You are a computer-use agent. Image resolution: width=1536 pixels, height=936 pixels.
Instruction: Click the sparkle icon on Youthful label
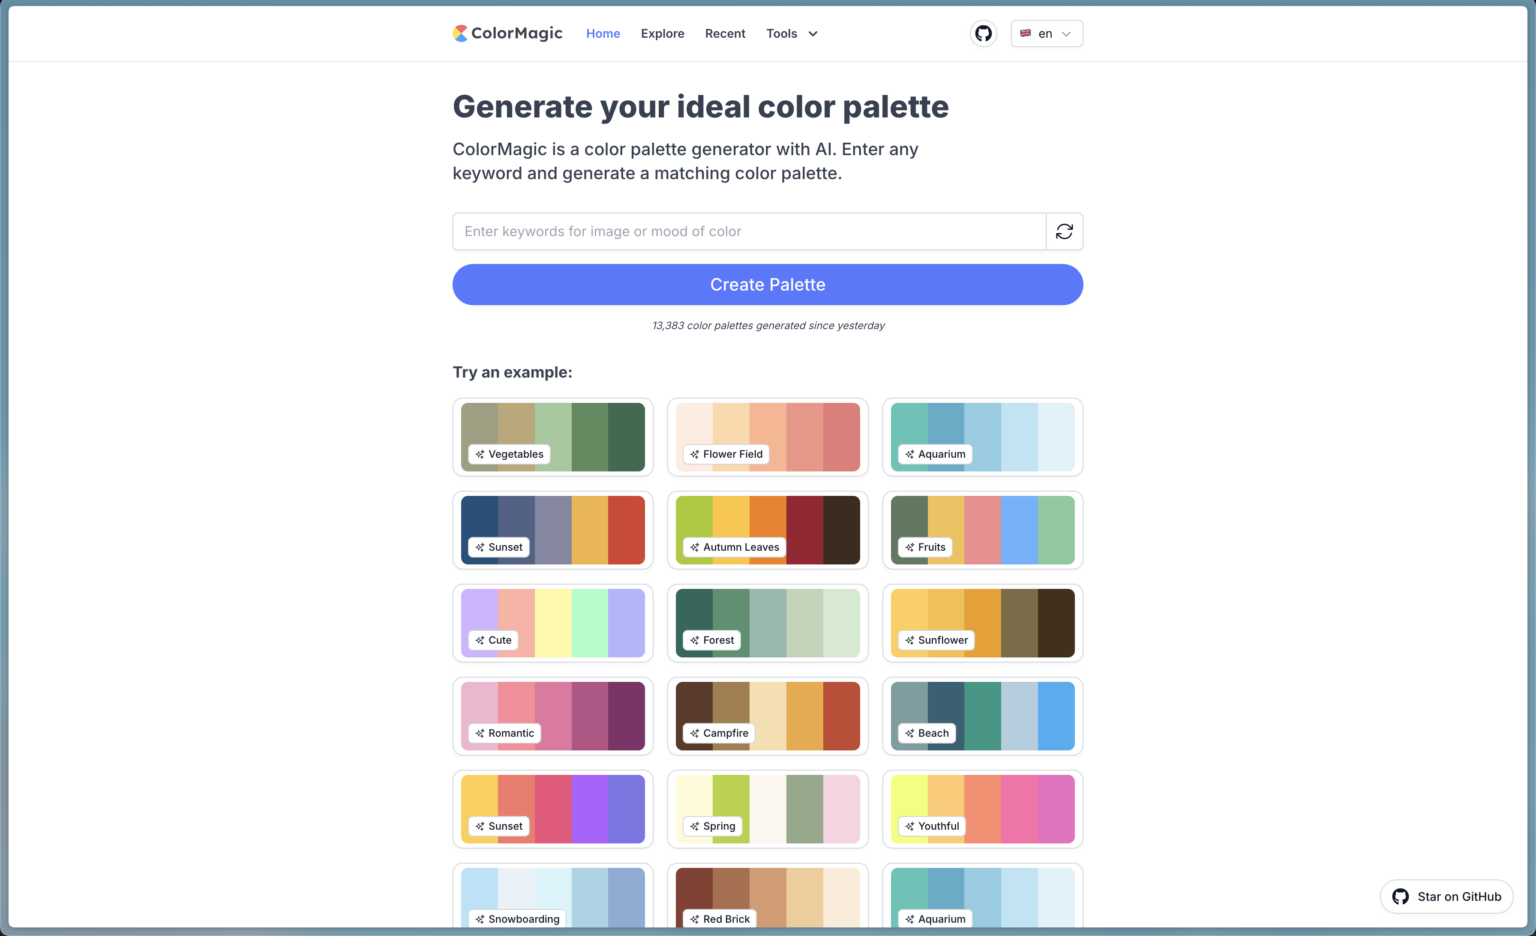click(910, 826)
